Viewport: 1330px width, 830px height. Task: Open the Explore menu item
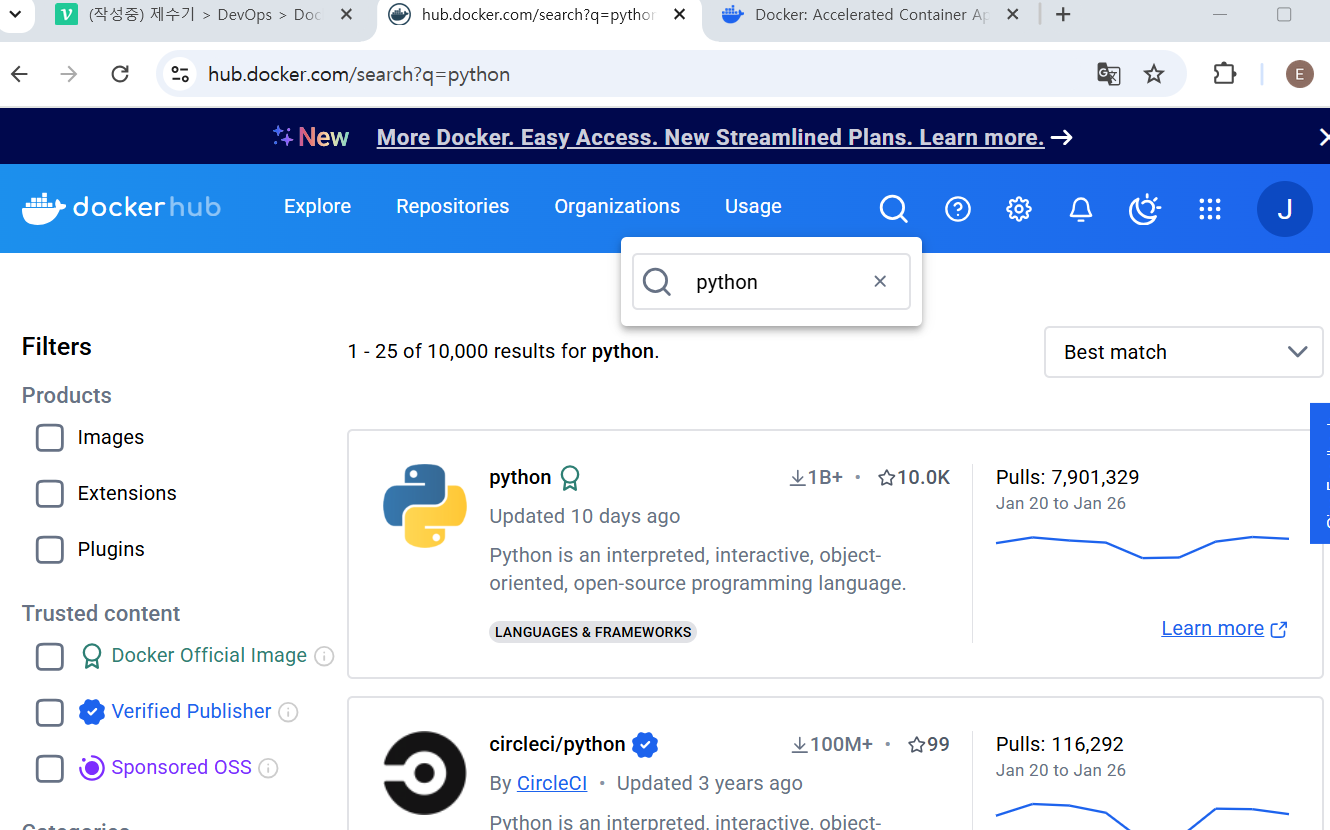(317, 206)
